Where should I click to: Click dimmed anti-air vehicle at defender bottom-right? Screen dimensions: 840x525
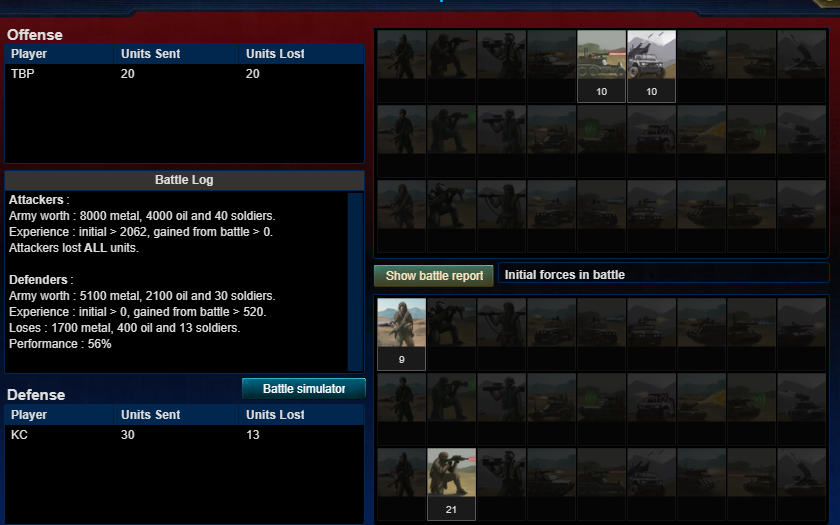click(801, 484)
